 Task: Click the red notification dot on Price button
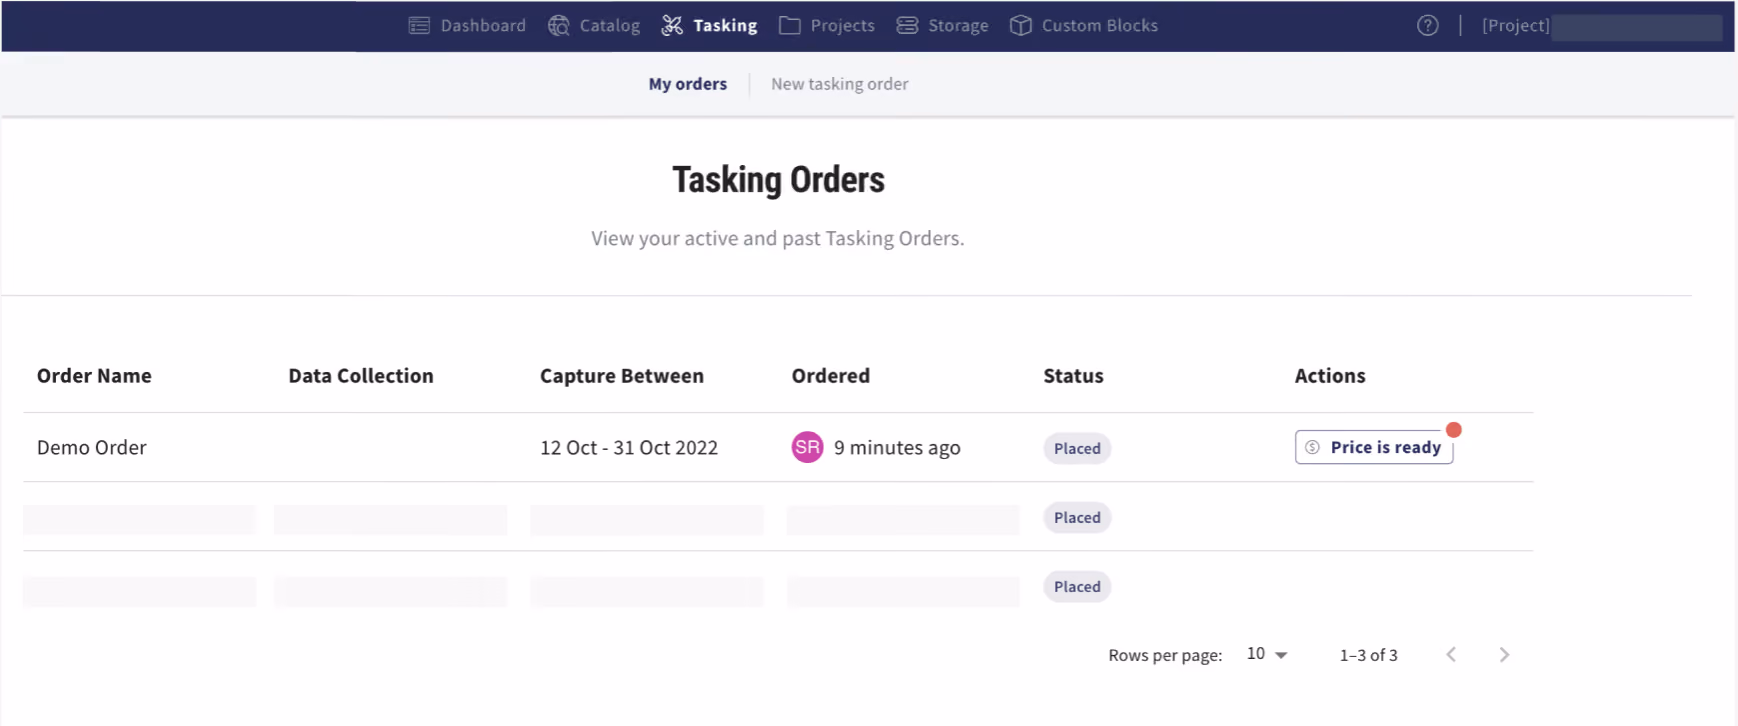(x=1454, y=430)
